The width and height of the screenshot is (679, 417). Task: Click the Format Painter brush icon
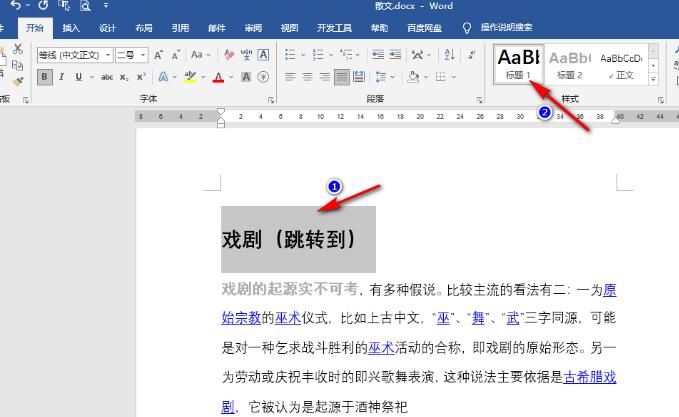[18, 82]
